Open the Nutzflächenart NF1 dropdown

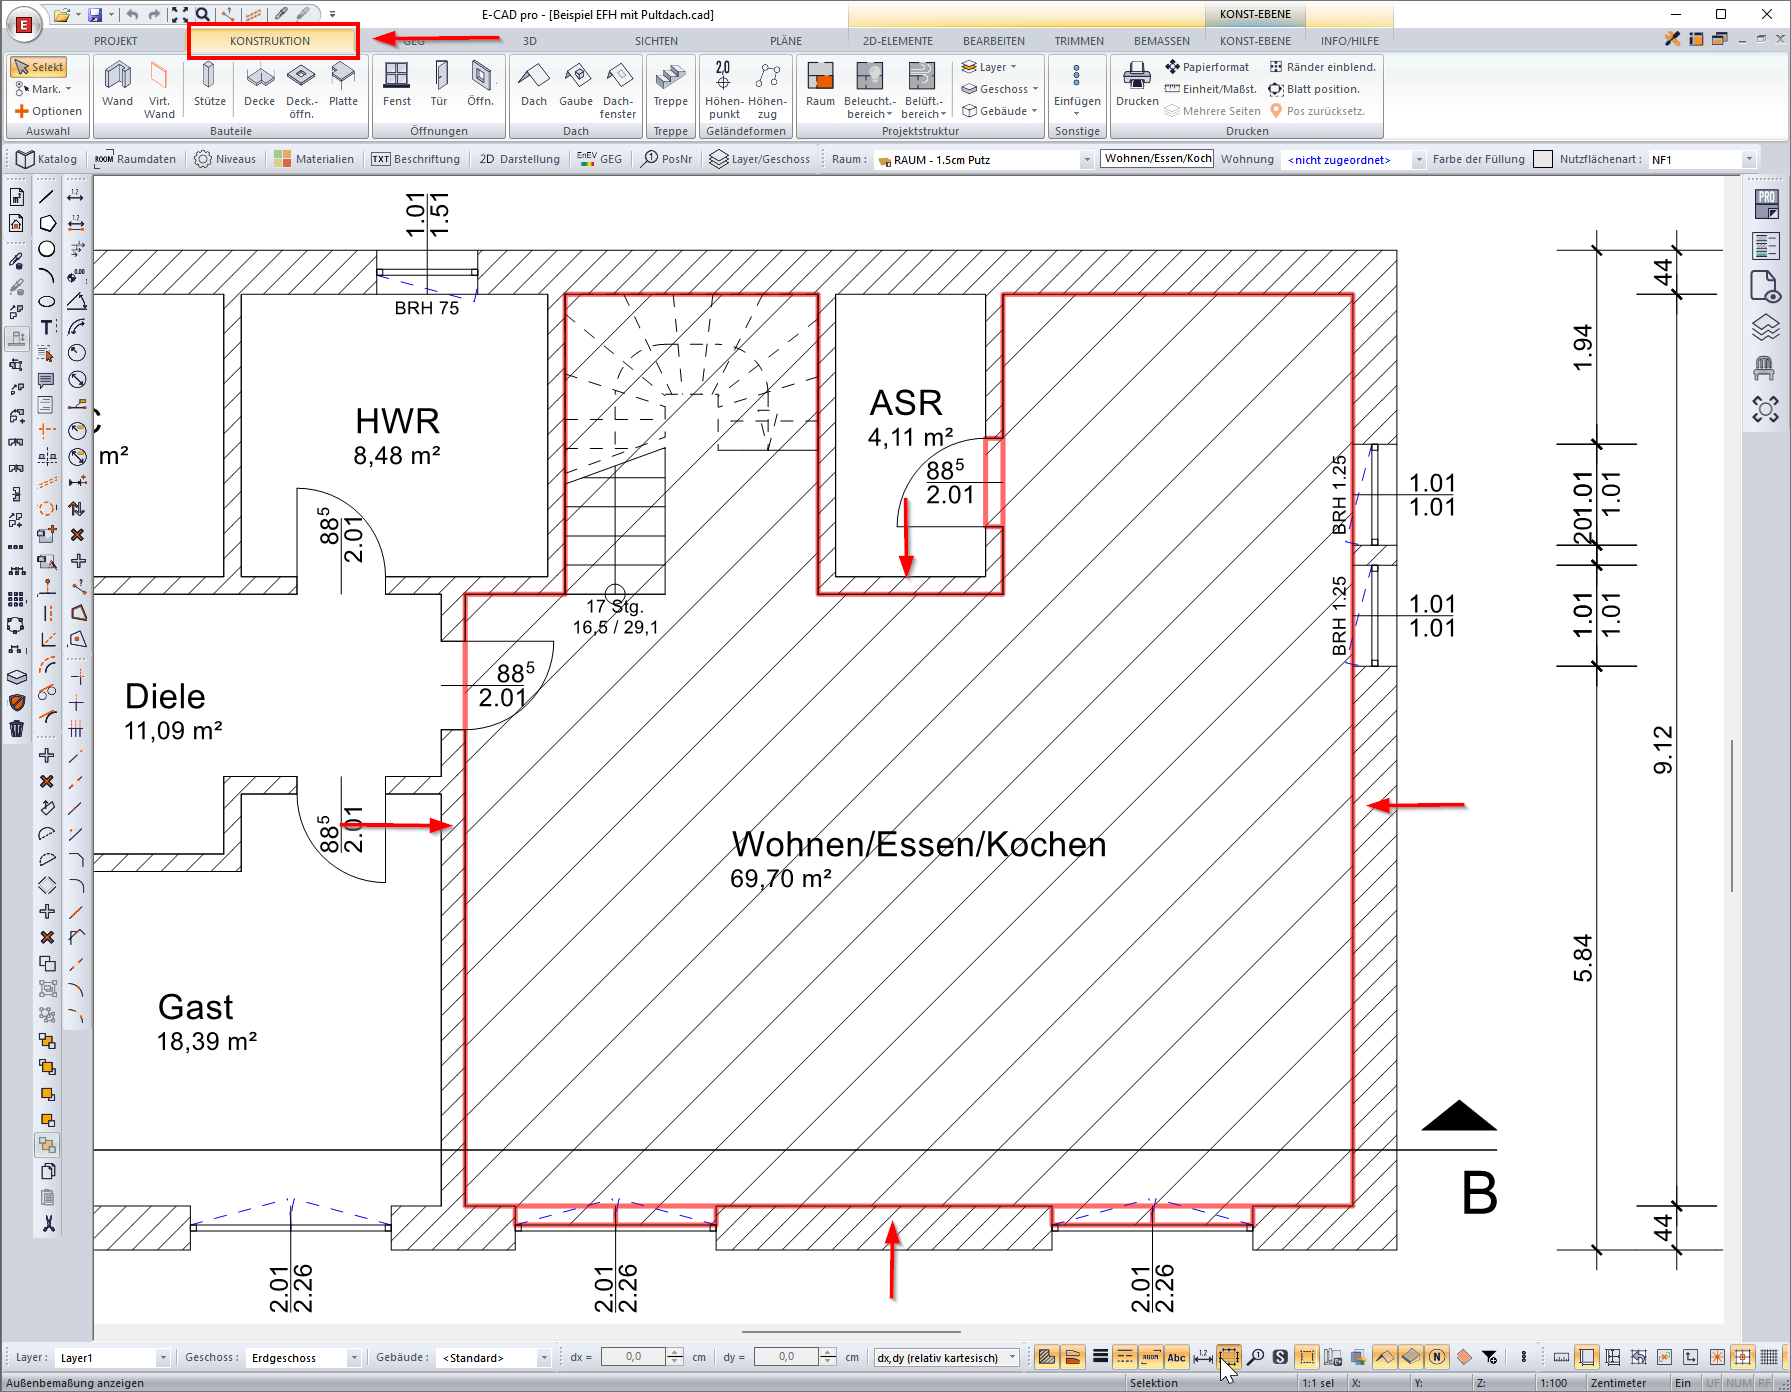1749,160
